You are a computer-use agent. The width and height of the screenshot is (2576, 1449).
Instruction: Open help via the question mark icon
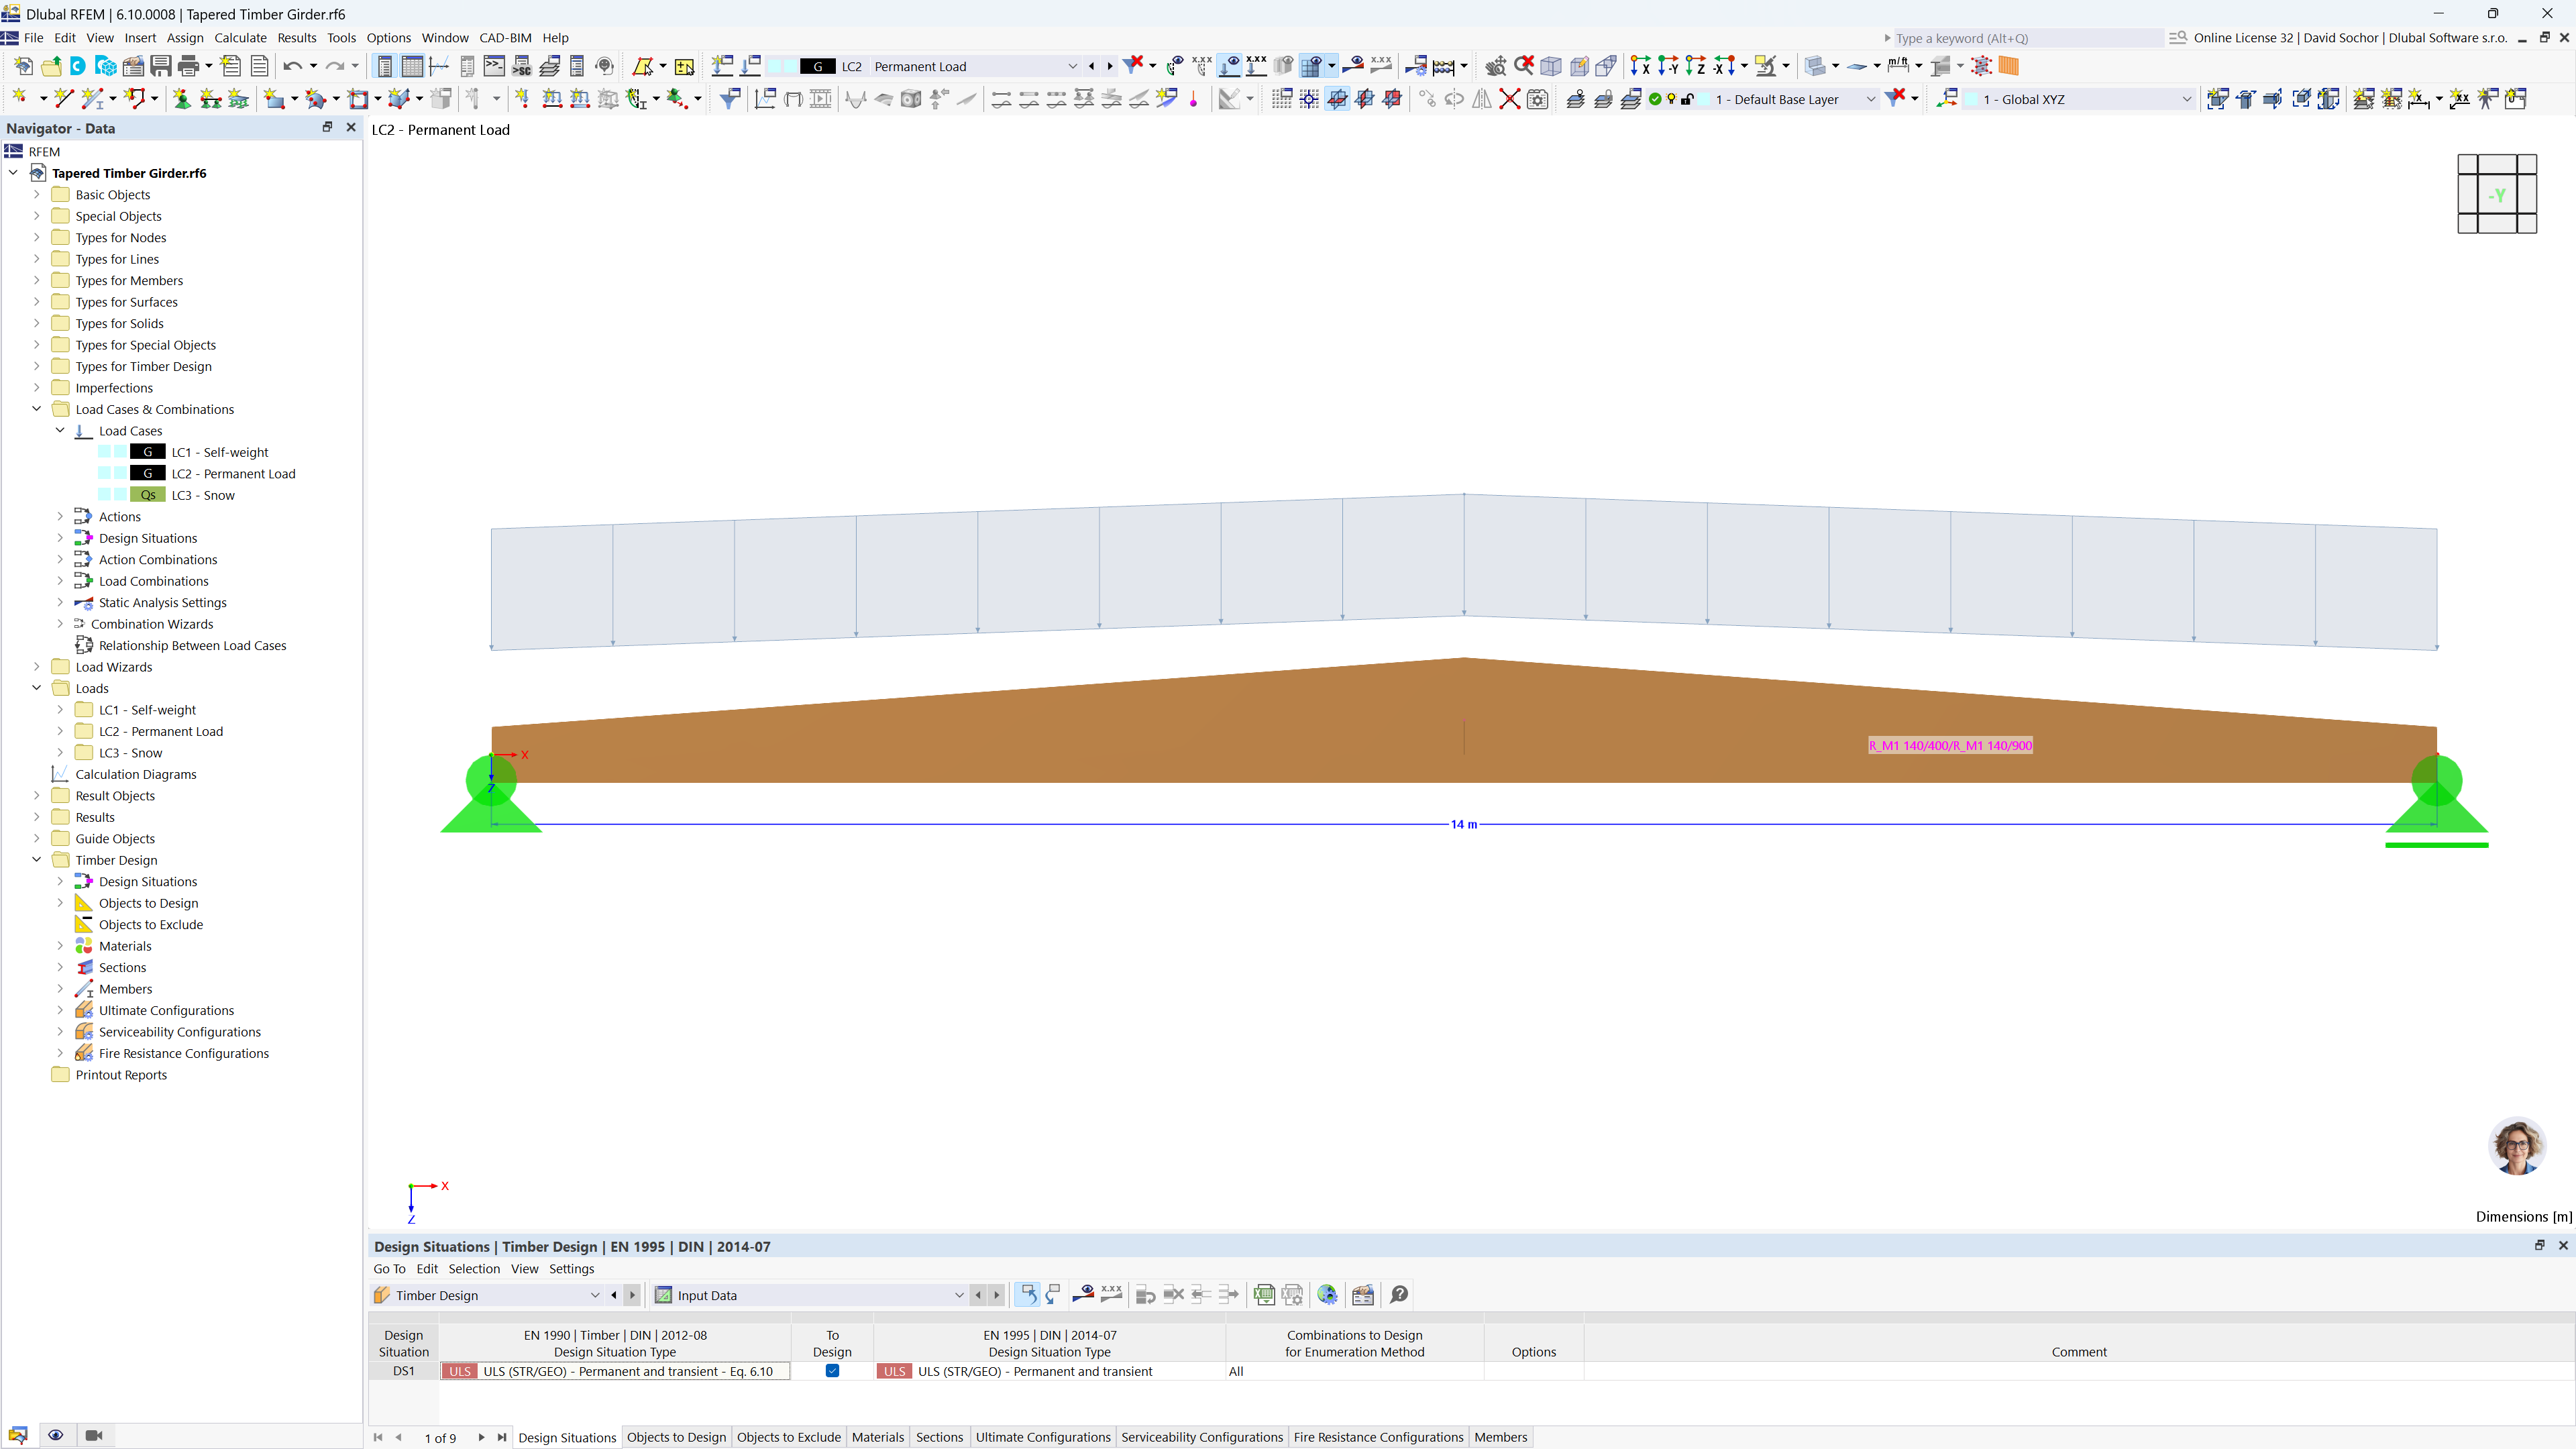coord(1399,1295)
